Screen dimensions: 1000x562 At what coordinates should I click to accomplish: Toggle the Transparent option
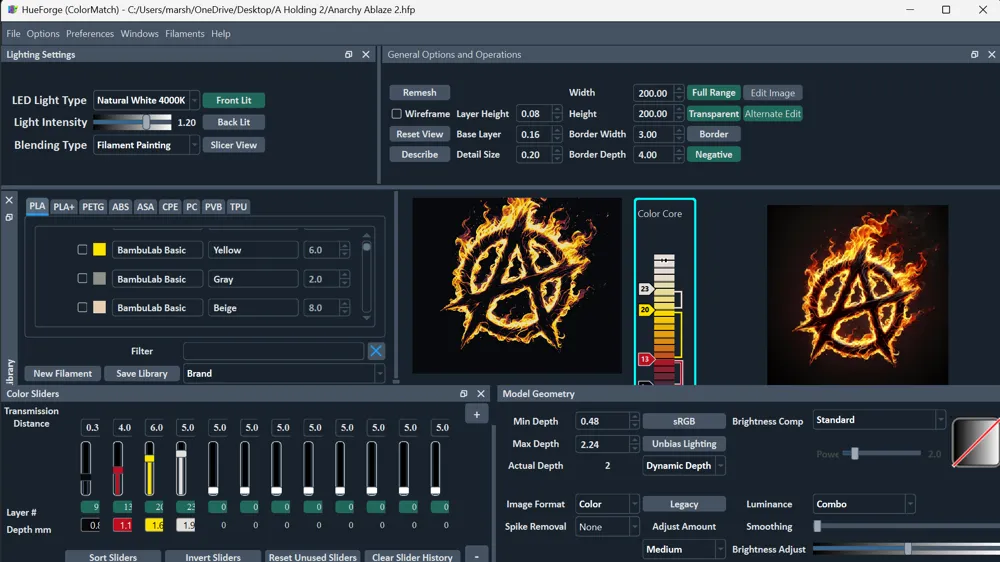714,114
